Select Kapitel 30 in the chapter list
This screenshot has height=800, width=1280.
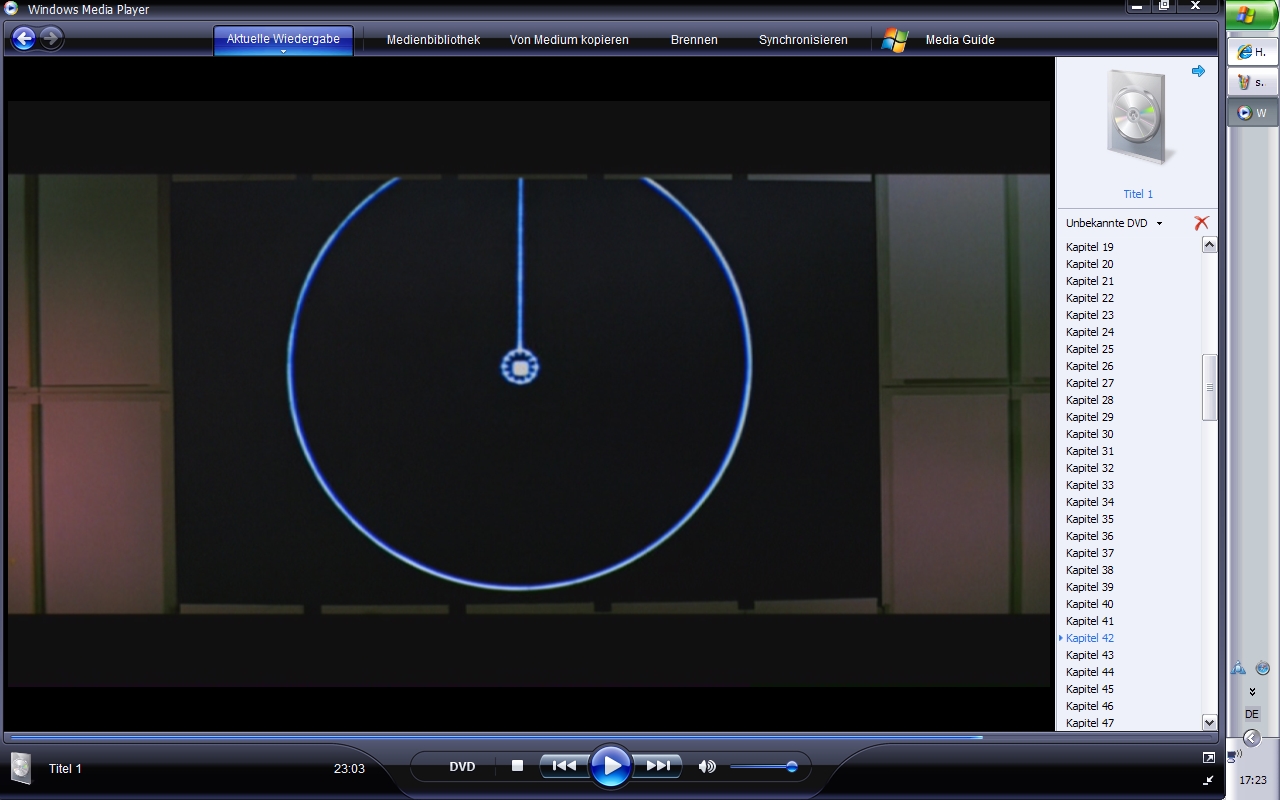pos(1090,434)
